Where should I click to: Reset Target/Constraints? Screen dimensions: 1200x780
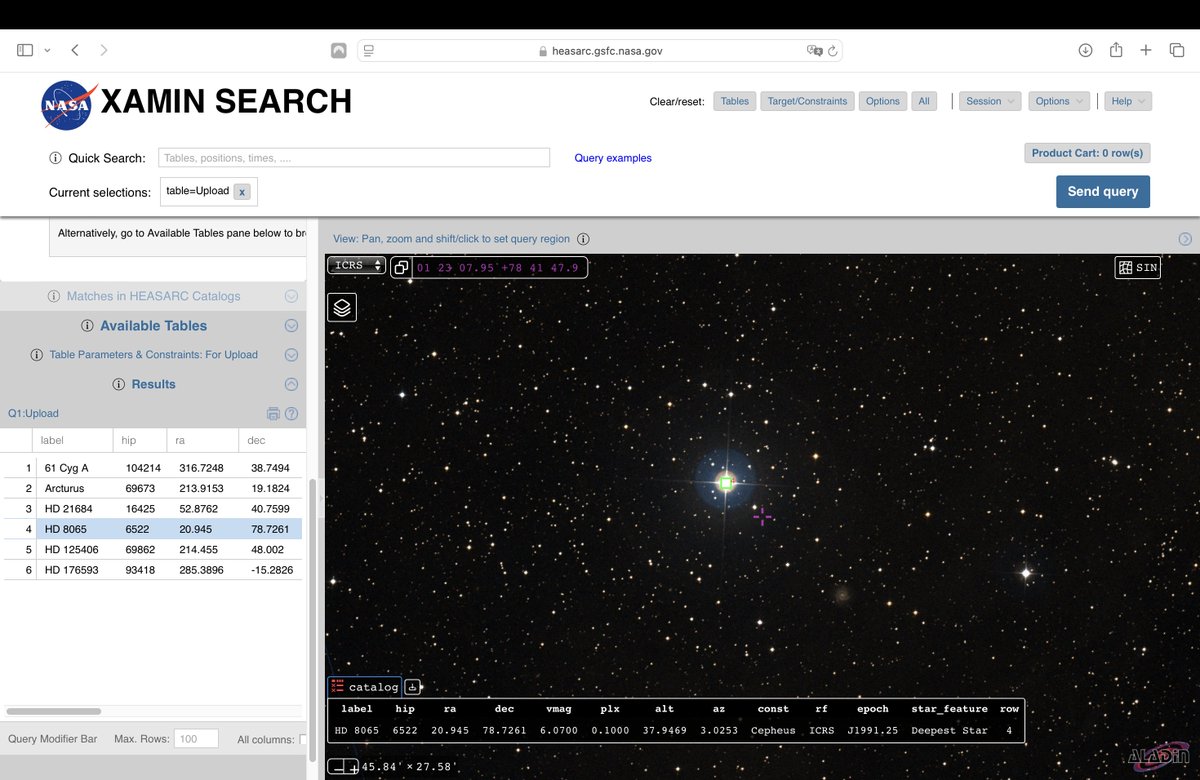(x=808, y=101)
